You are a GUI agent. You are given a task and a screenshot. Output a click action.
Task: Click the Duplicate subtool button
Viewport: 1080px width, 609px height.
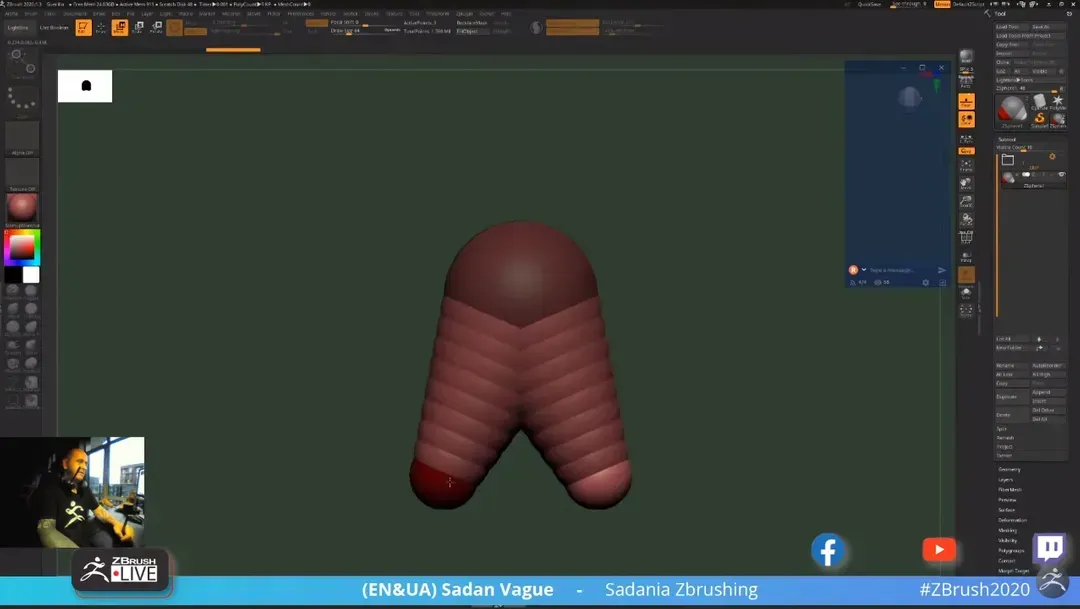point(1005,397)
